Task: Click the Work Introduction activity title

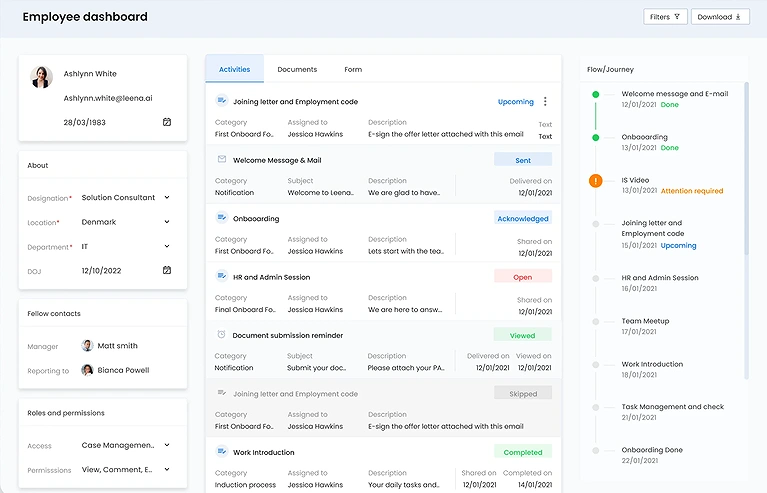Action: [264, 452]
